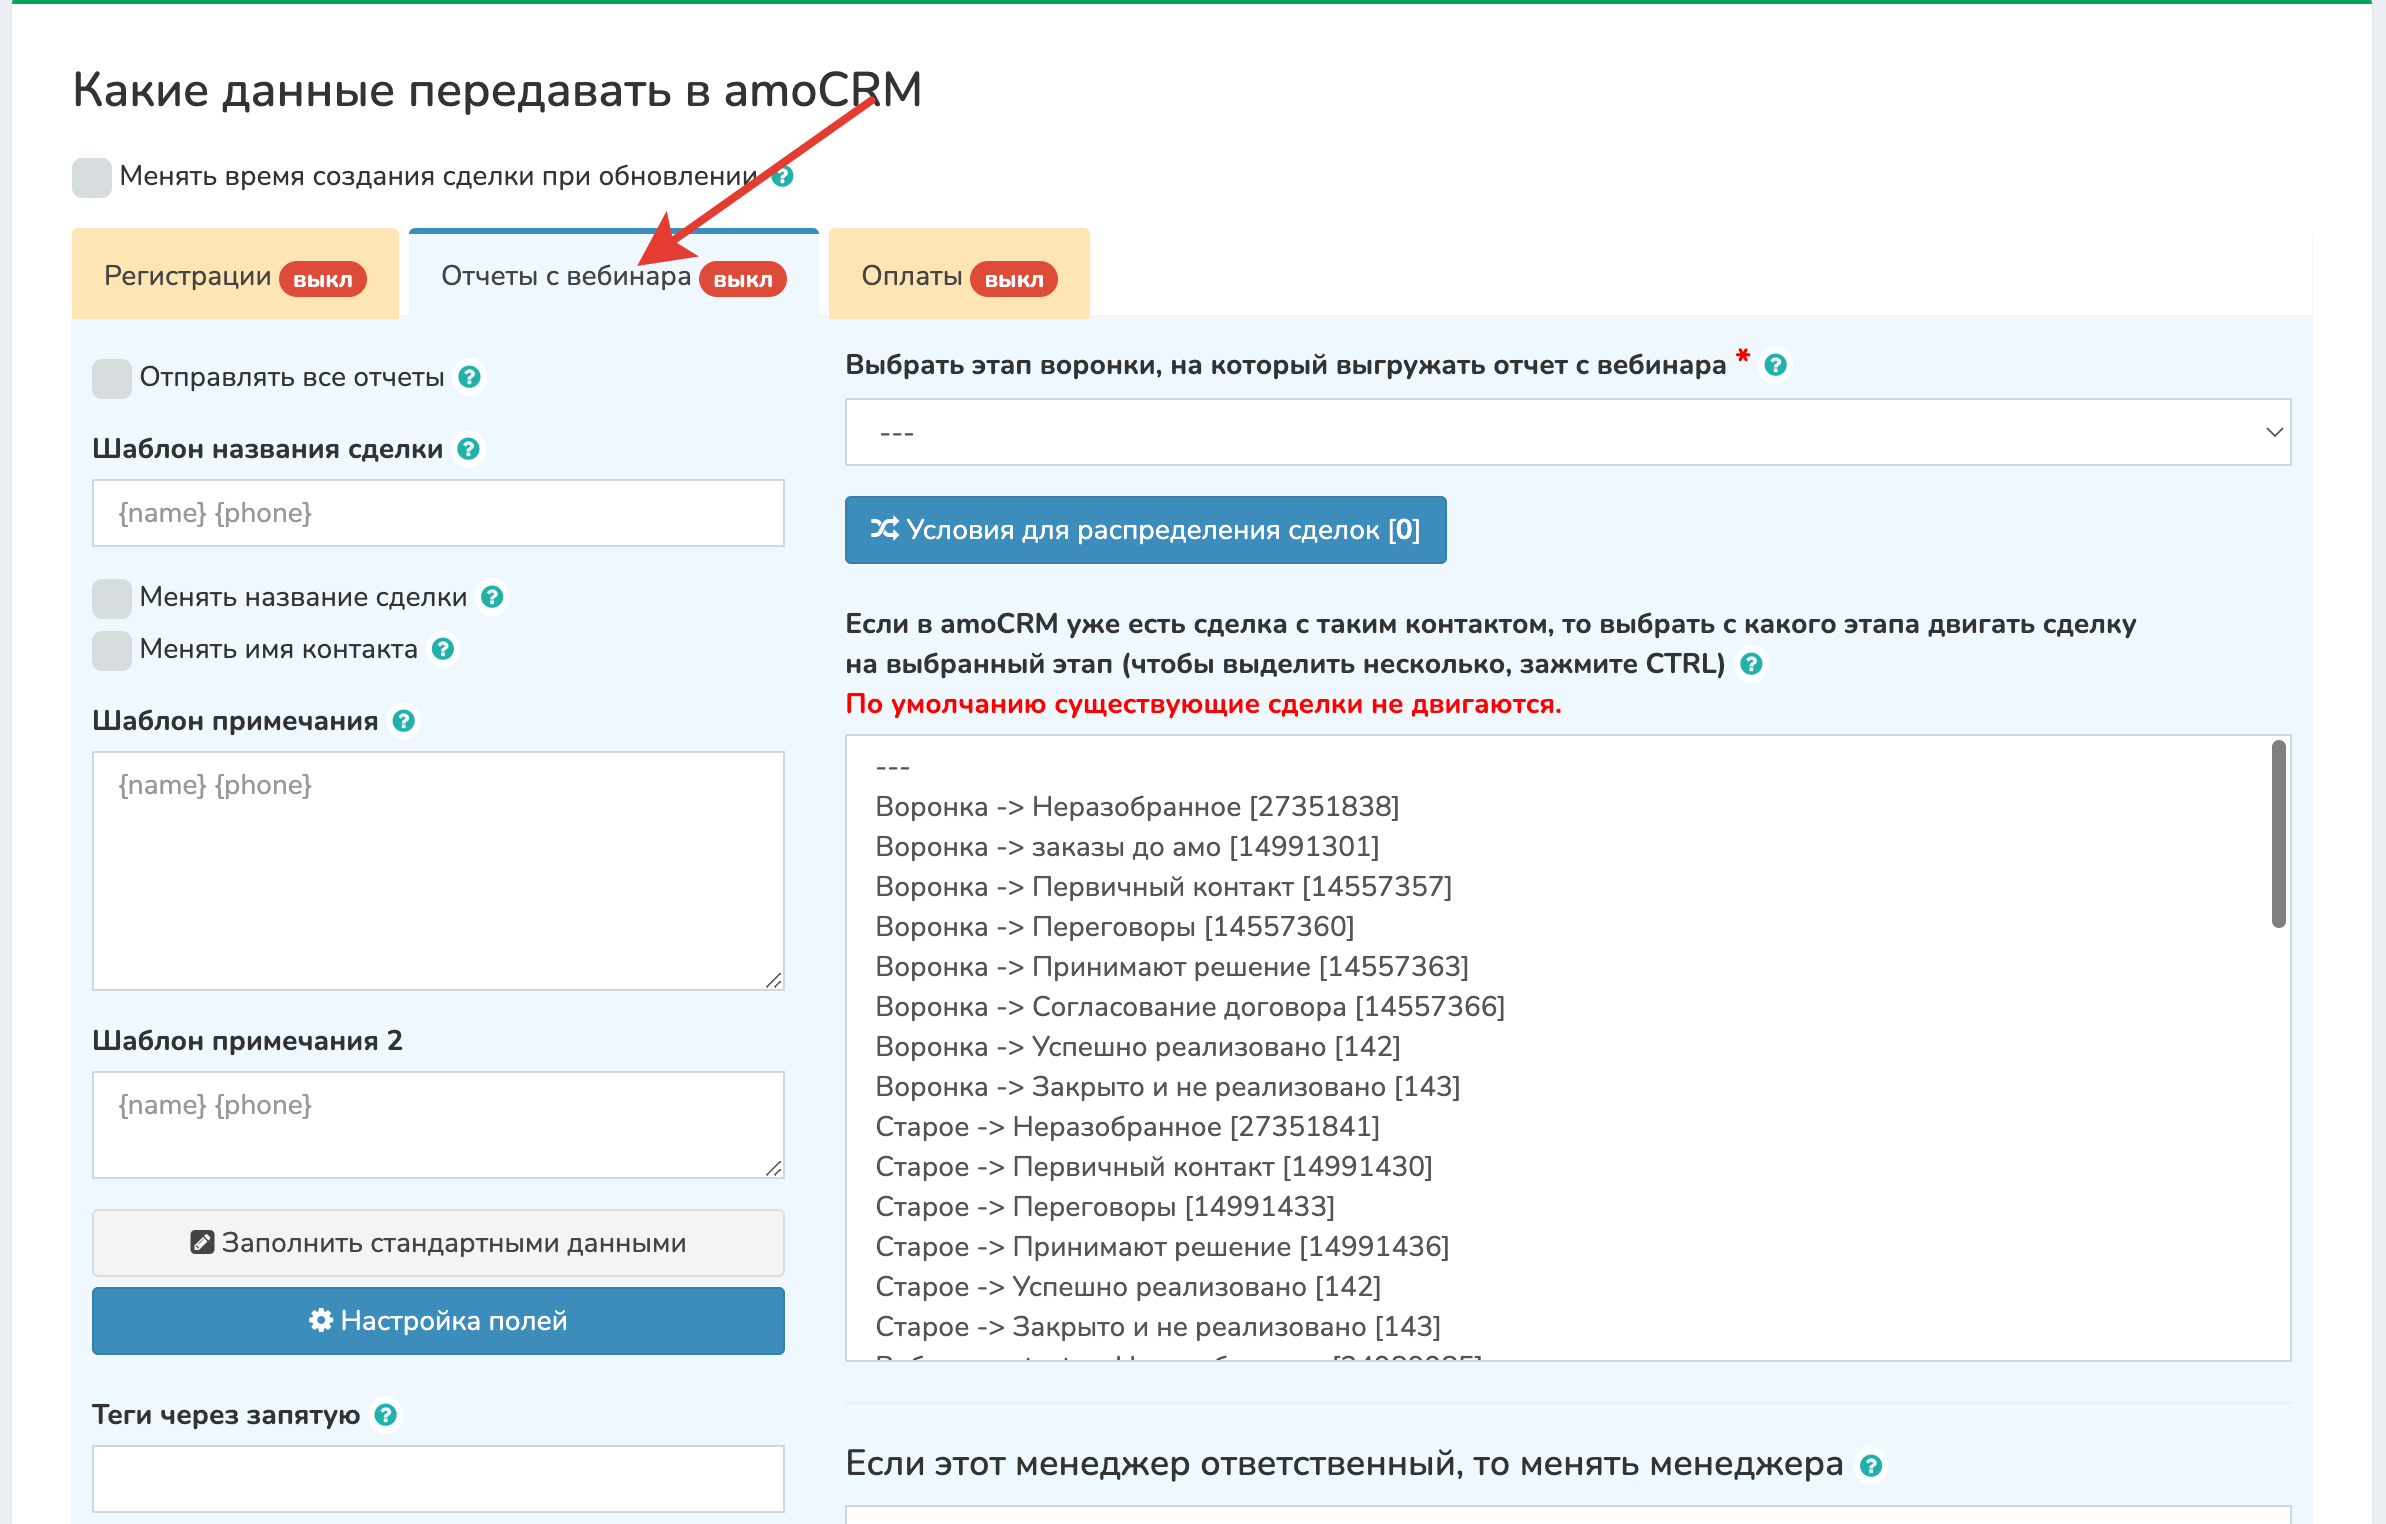The height and width of the screenshot is (1524, 2386).
Task: Click help icon beside Менять имя контакта
Action: pyautogui.click(x=443, y=649)
